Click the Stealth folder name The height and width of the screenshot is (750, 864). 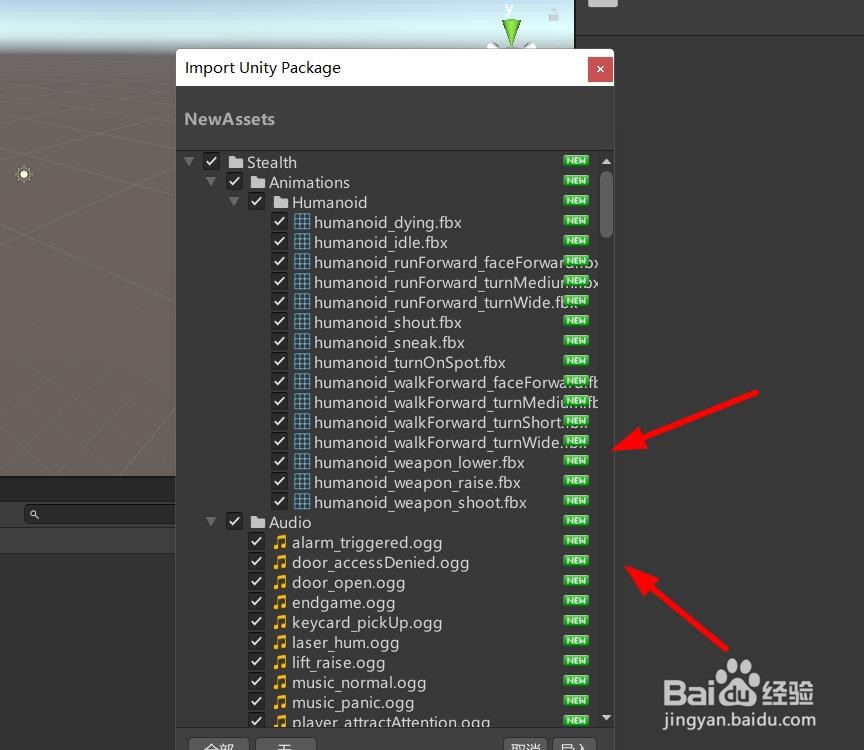272,163
